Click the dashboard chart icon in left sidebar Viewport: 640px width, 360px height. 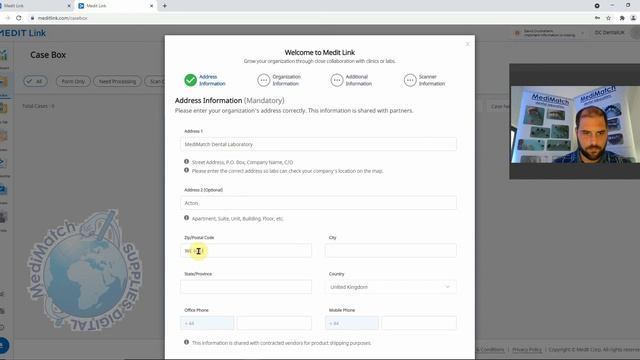tap(4, 55)
